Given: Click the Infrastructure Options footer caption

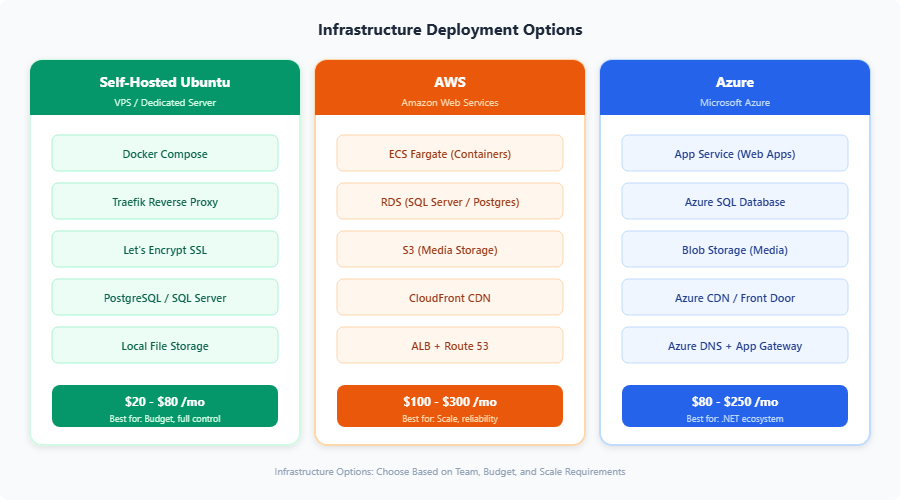Looking at the screenshot, I should [x=450, y=472].
